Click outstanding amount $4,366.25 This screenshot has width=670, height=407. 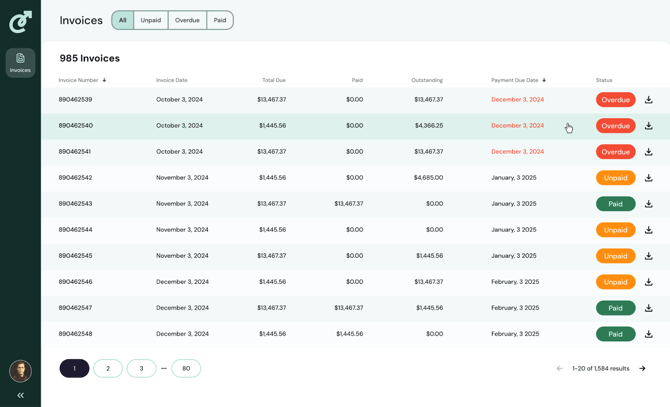click(x=429, y=126)
